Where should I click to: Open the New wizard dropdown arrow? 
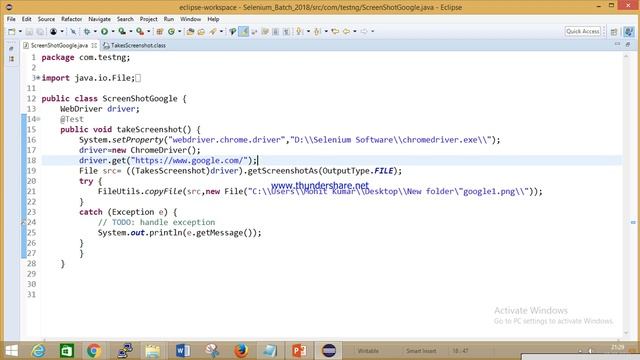click(x=20, y=31)
